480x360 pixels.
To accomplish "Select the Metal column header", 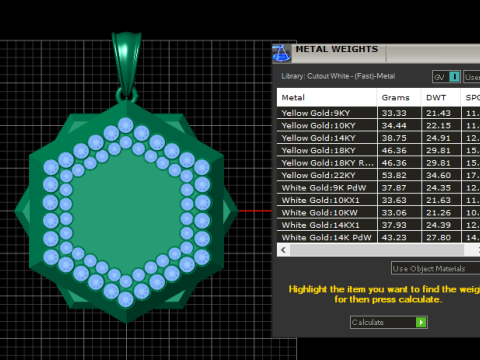I will click(x=327, y=98).
